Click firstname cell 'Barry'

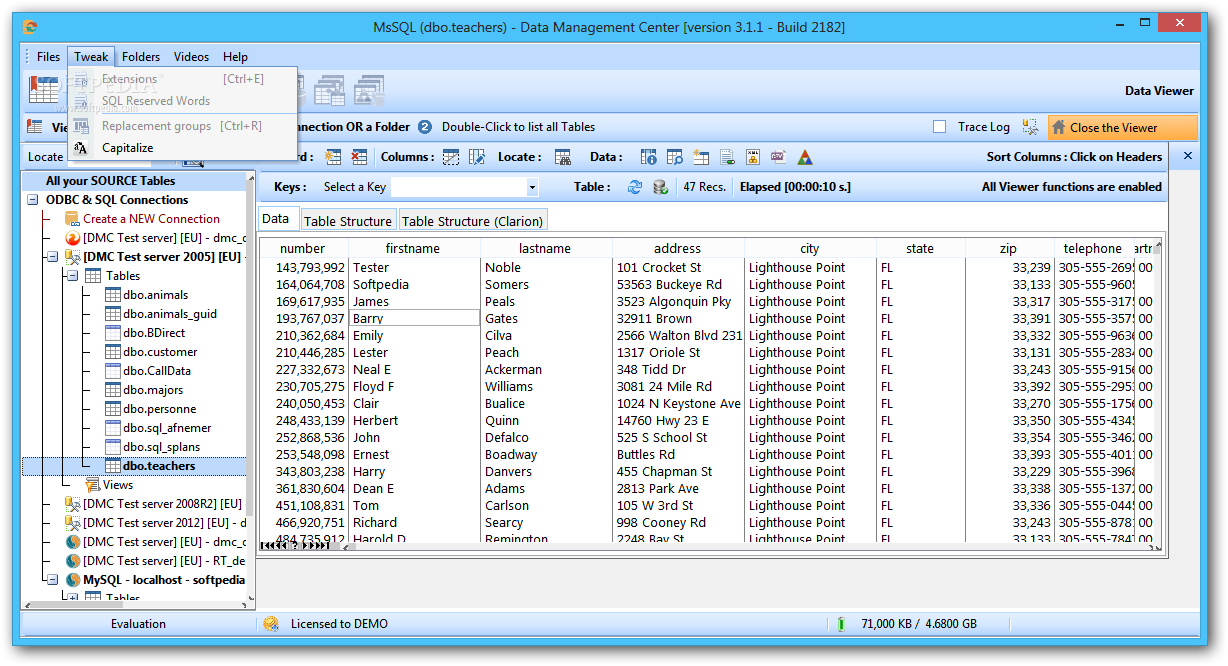point(414,318)
